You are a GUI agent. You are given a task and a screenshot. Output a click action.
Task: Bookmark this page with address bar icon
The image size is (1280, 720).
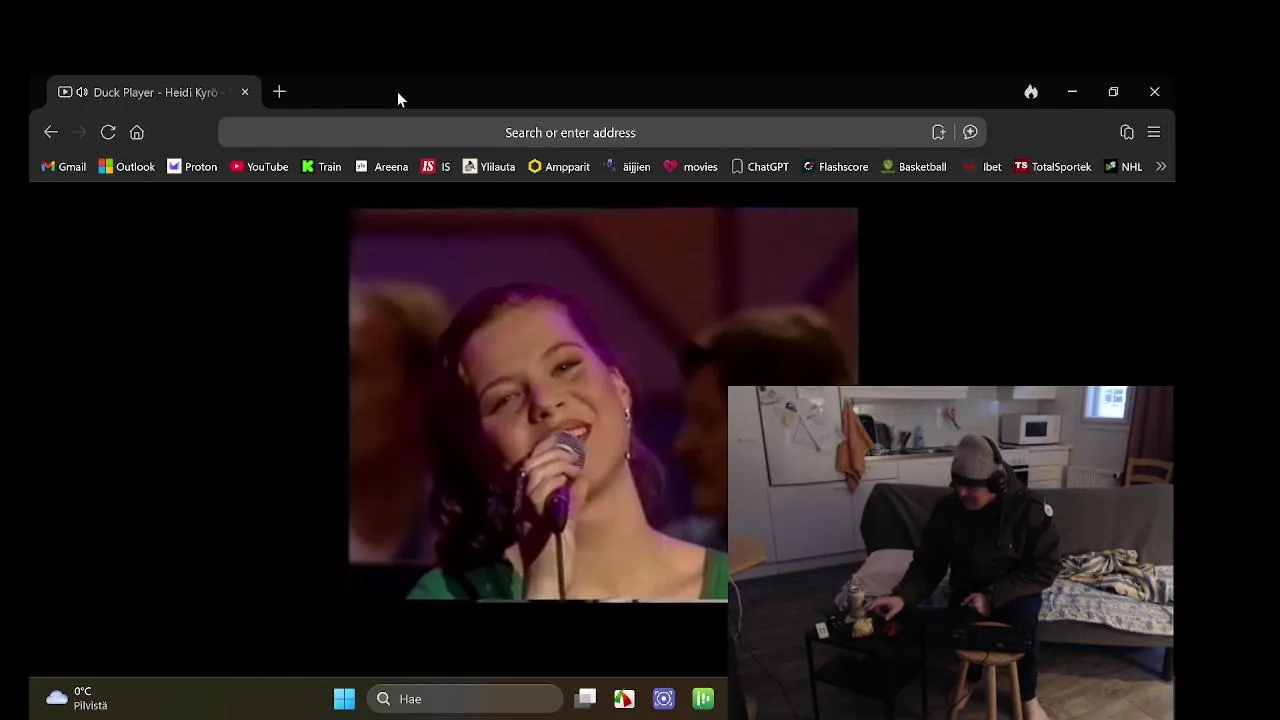click(938, 132)
